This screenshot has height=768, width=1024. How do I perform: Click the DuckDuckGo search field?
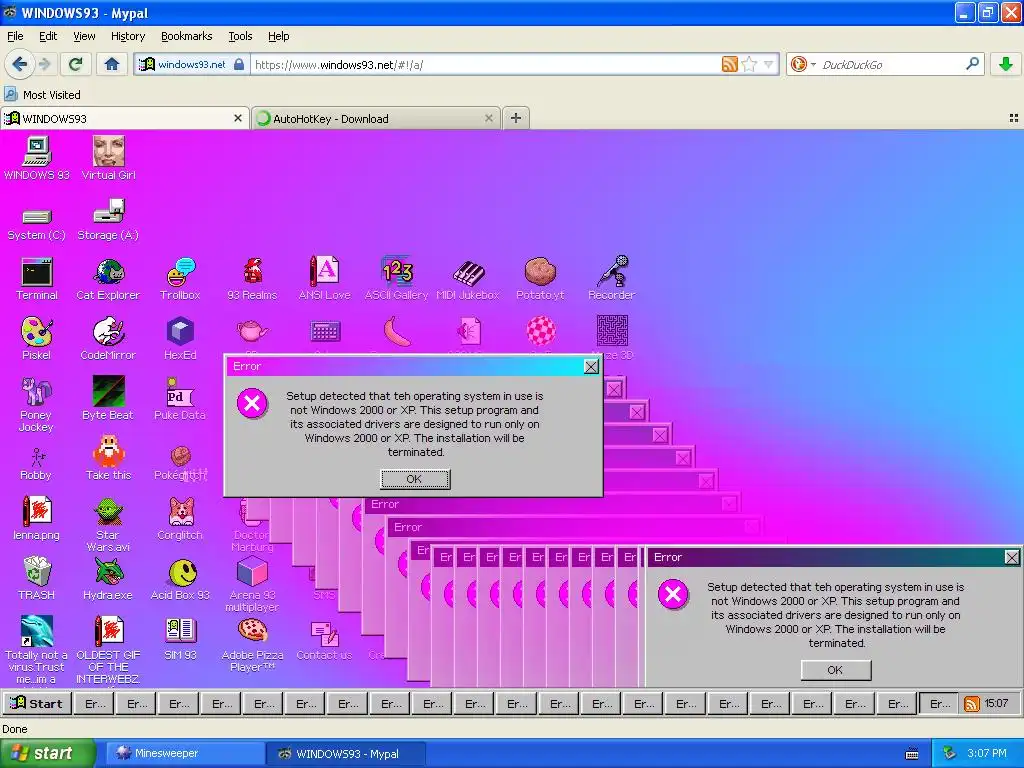pos(891,65)
